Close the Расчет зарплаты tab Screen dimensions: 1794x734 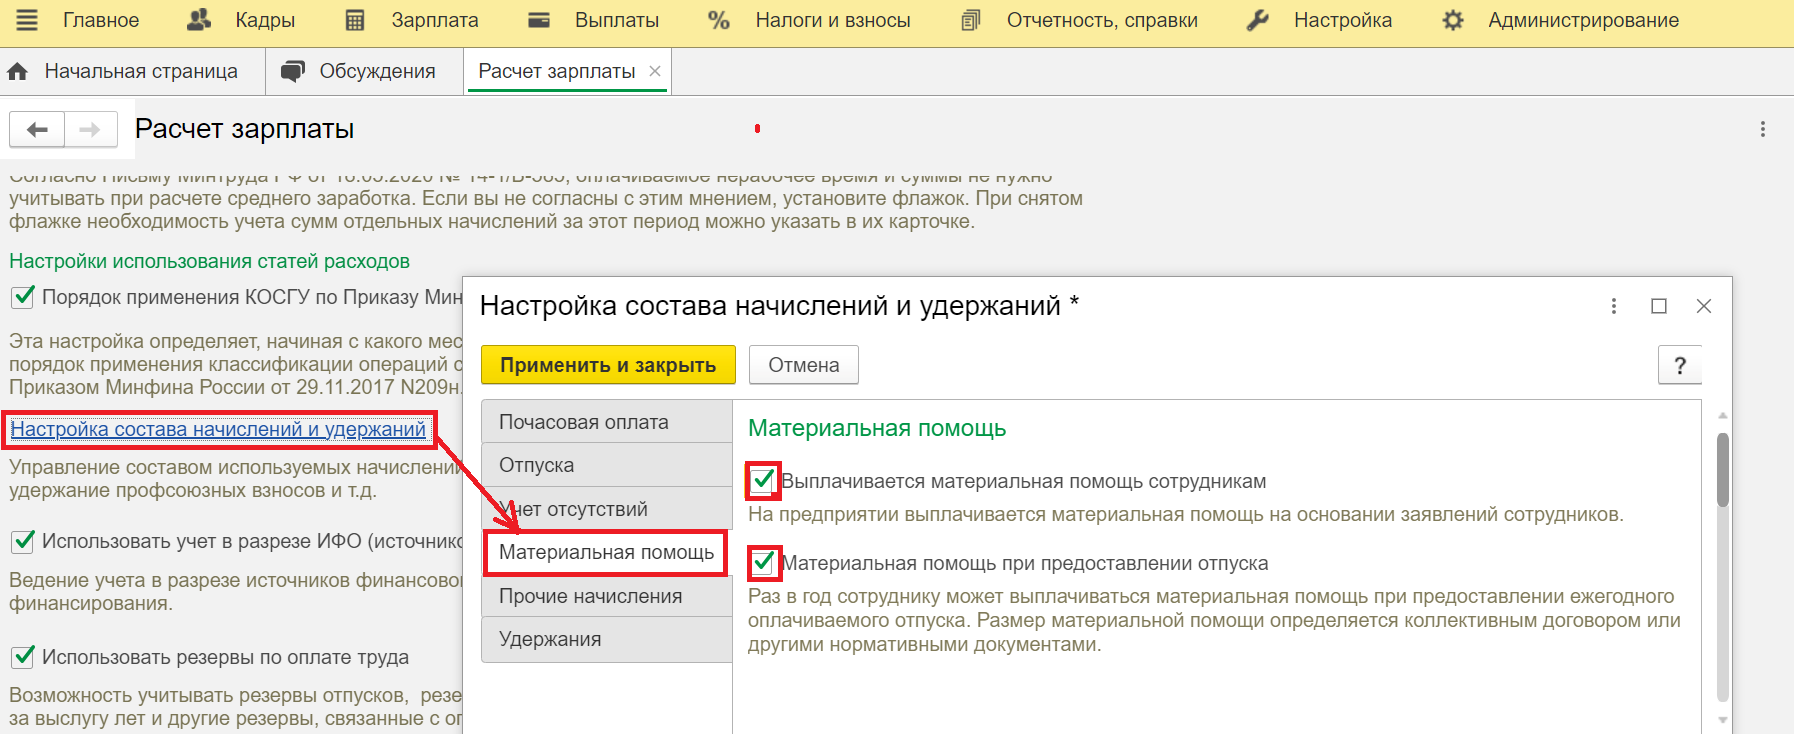click(655, 71)
